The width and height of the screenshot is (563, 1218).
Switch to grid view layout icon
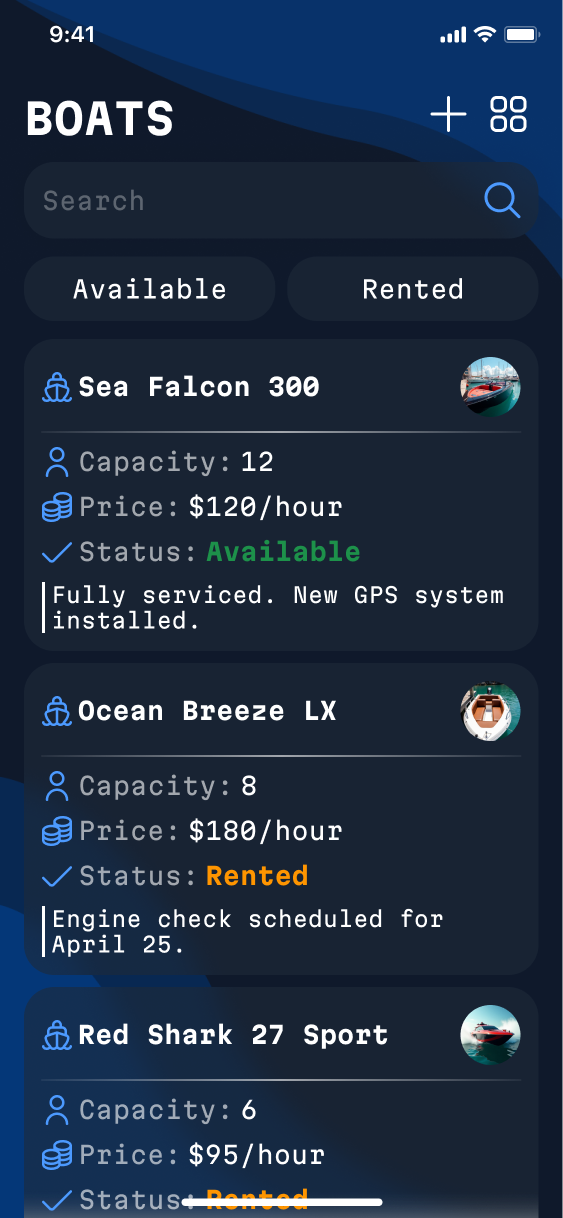508,115
